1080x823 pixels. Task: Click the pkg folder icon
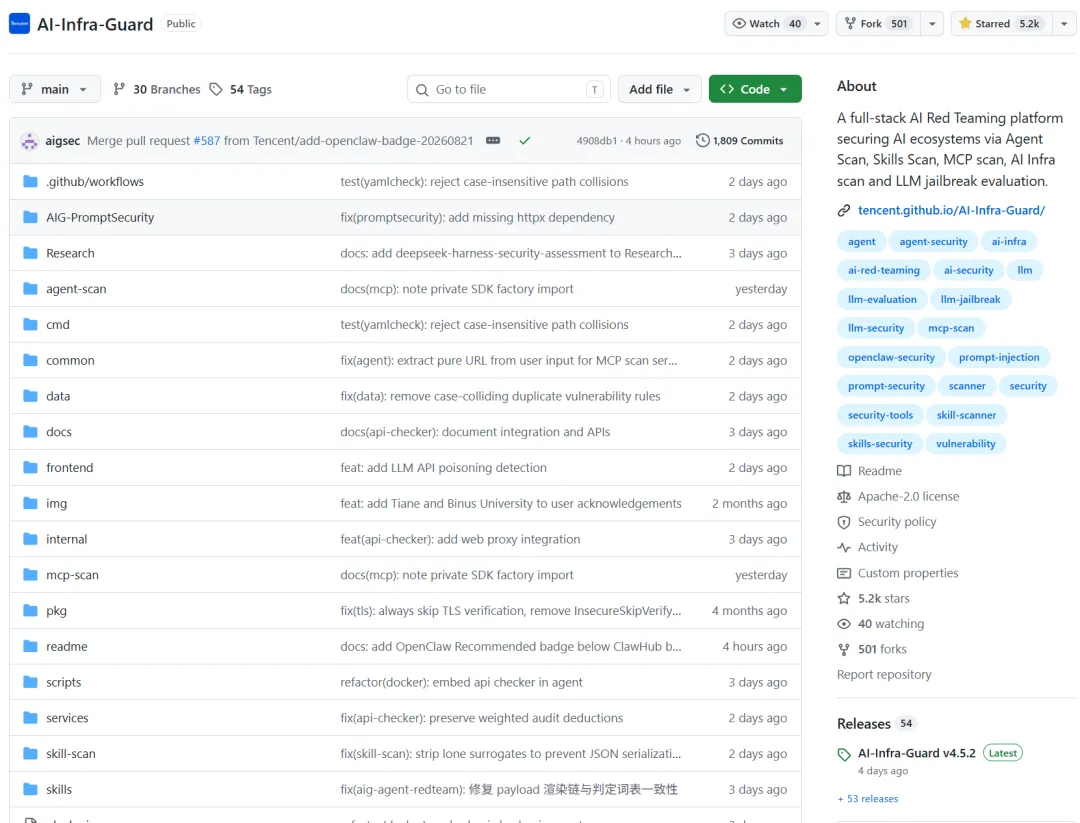point(30,611)
